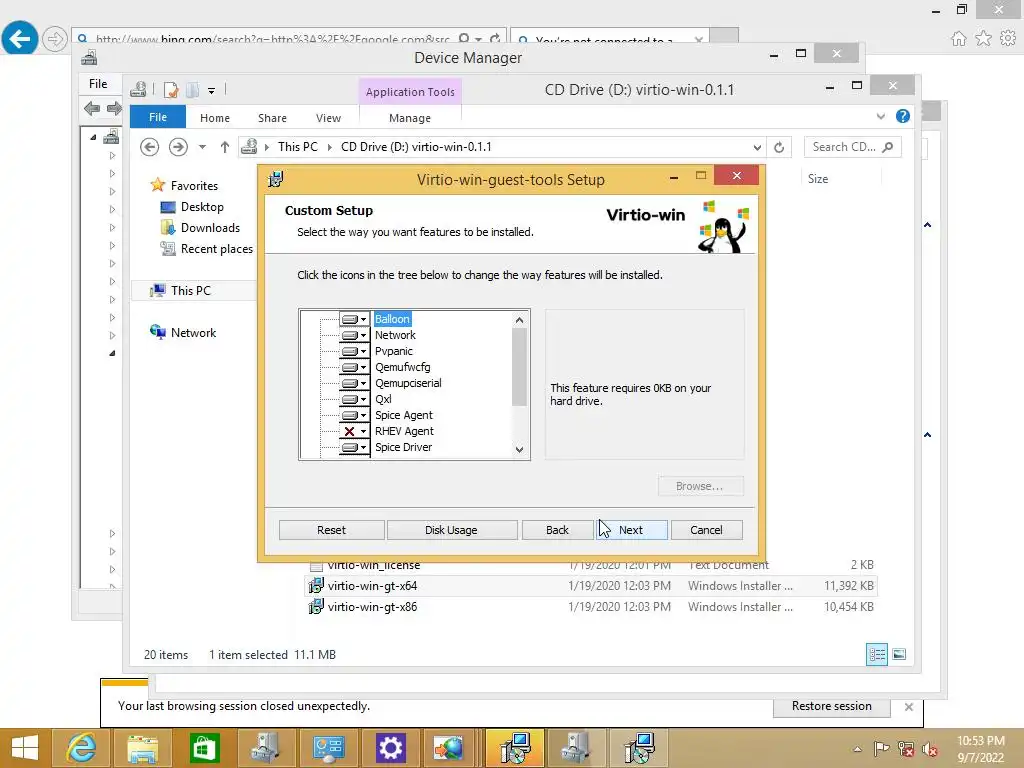Screen dimensions: 1024x768
Task: Open the Balloon feature install dropdown
Action: pos(354,319)
